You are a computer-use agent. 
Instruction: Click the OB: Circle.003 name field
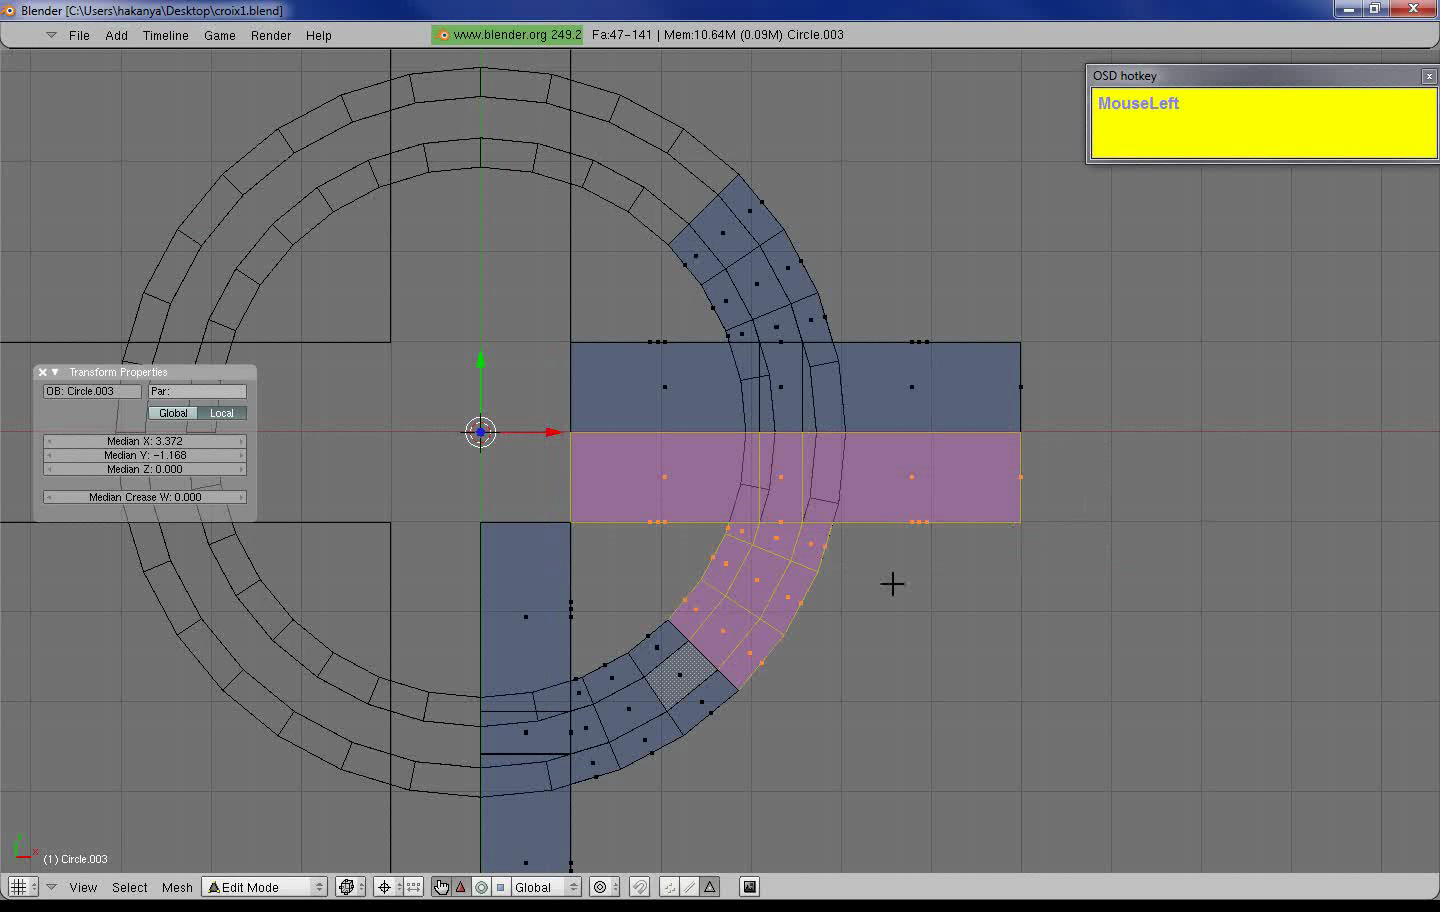pyautogui.click(x=92, y=391)
